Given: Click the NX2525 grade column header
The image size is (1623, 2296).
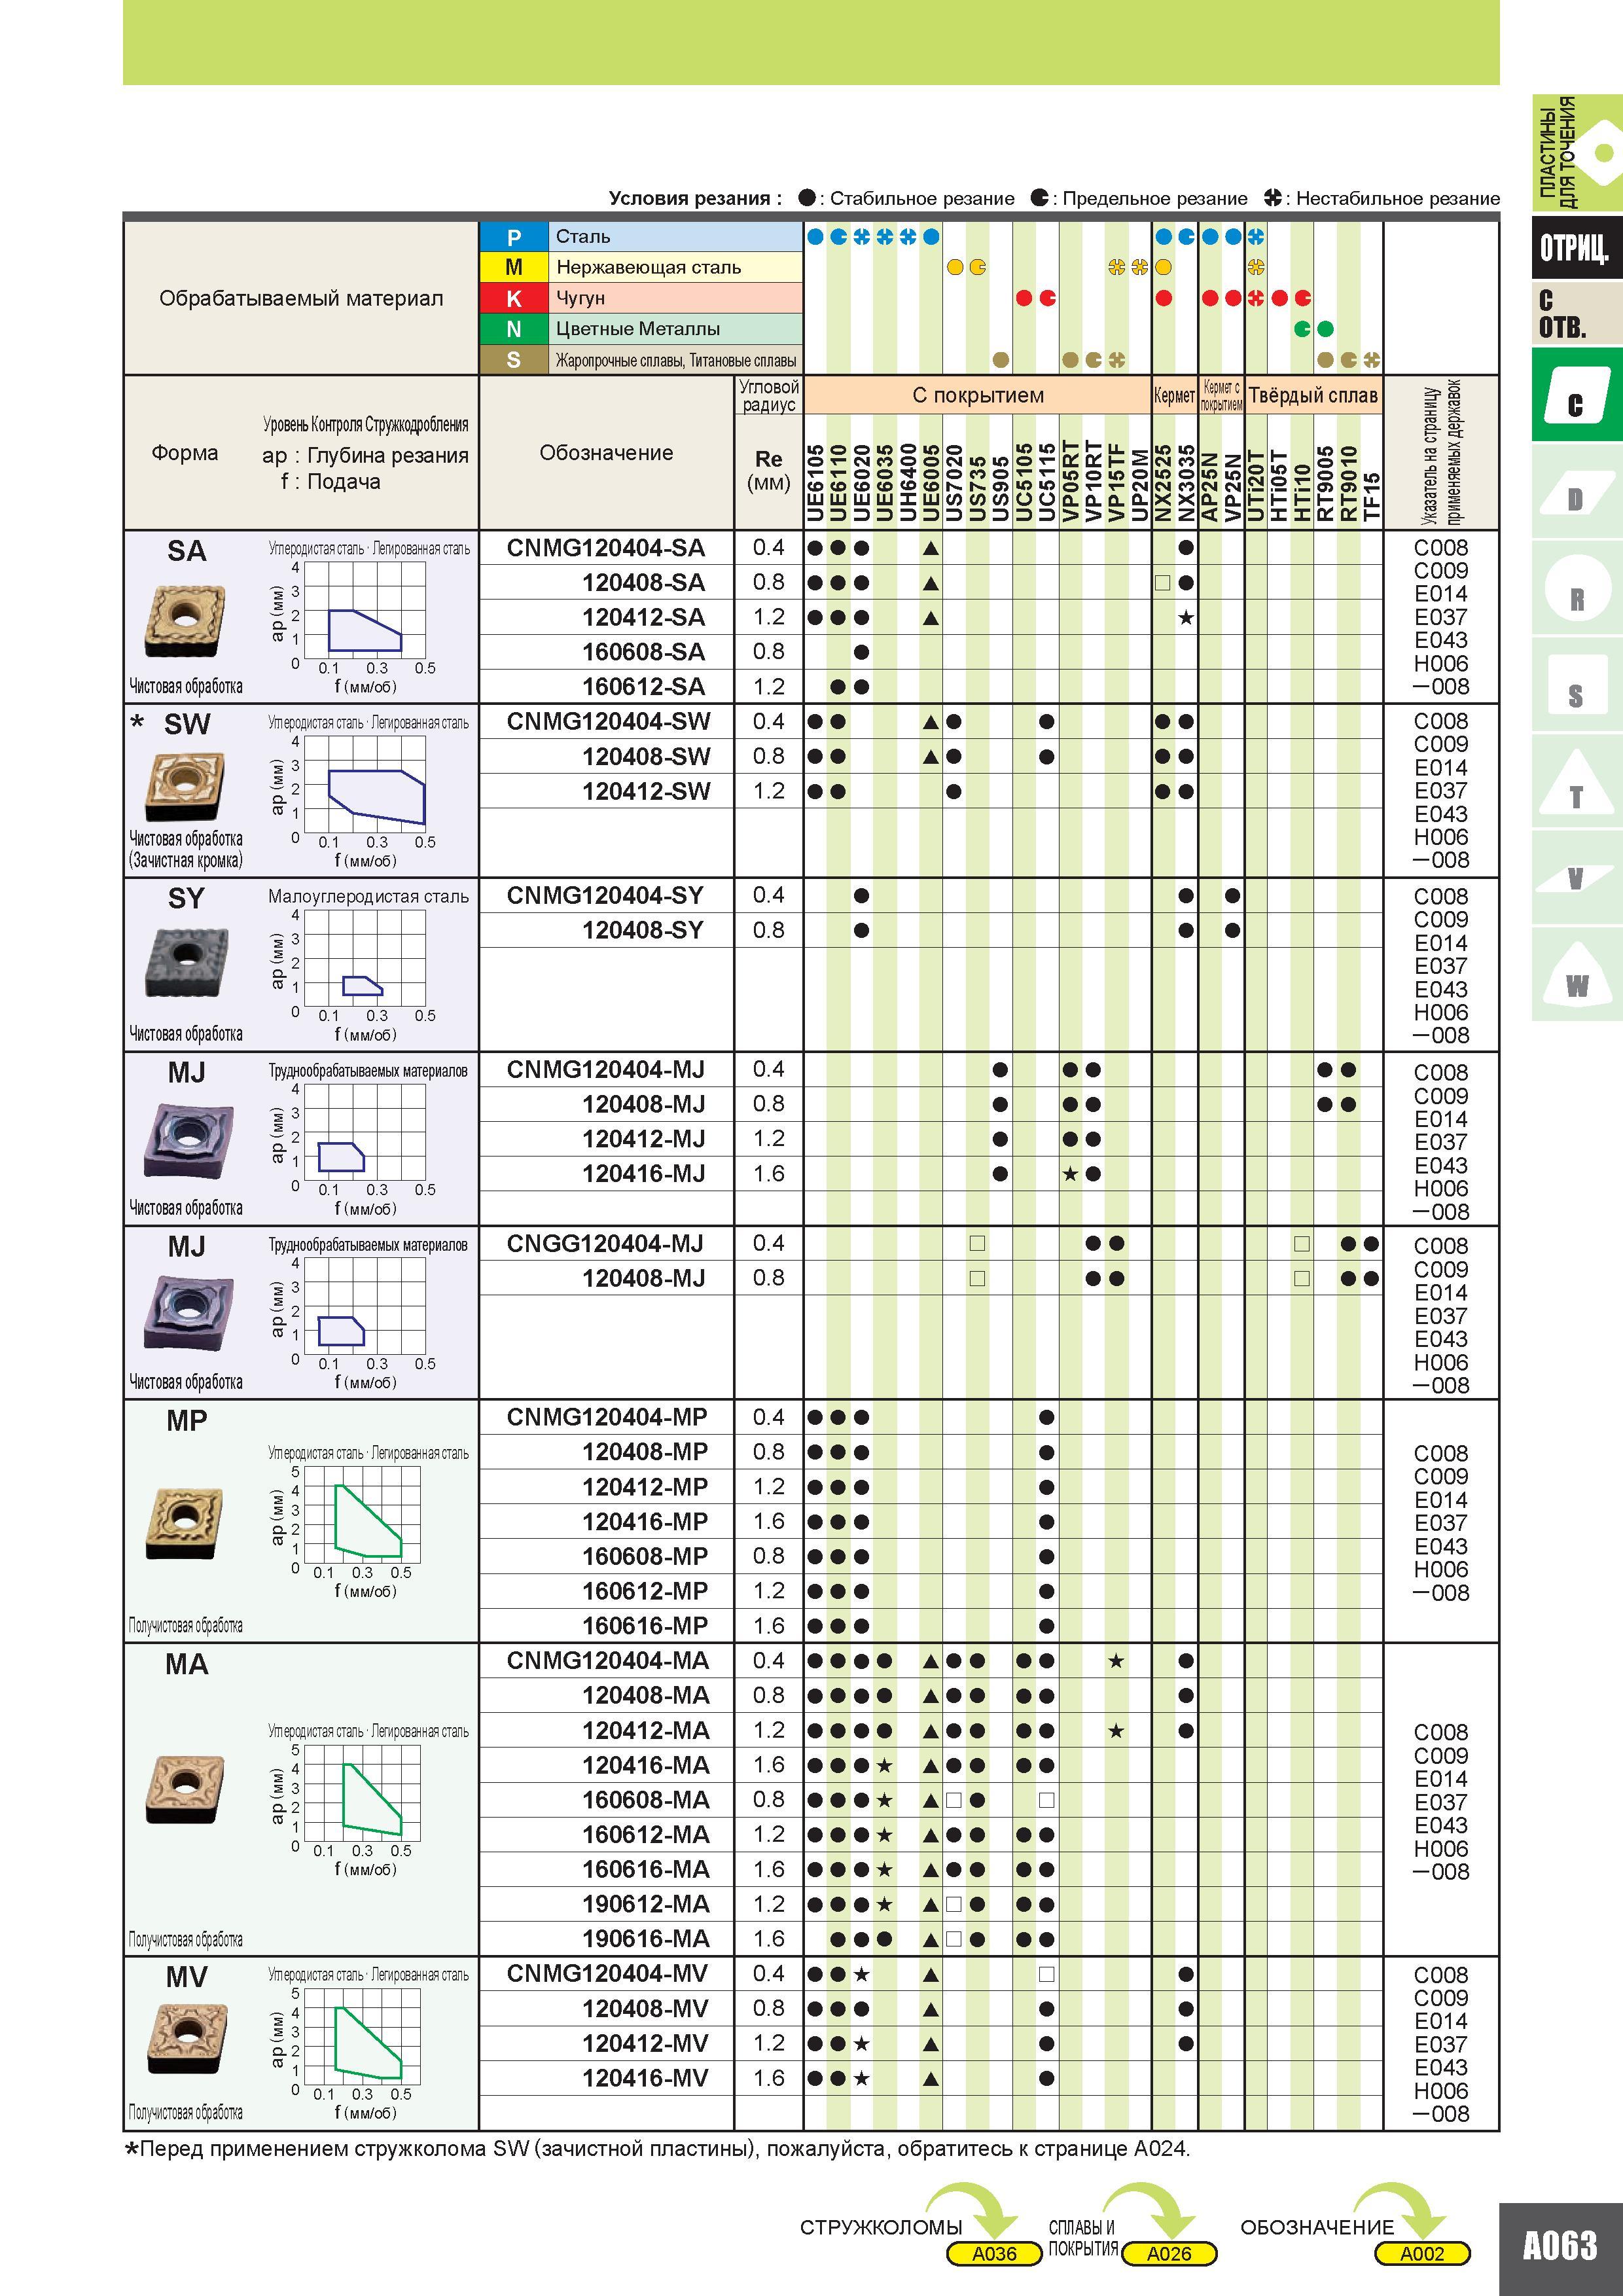Looking at the screenshot, I should point(1163,483).
